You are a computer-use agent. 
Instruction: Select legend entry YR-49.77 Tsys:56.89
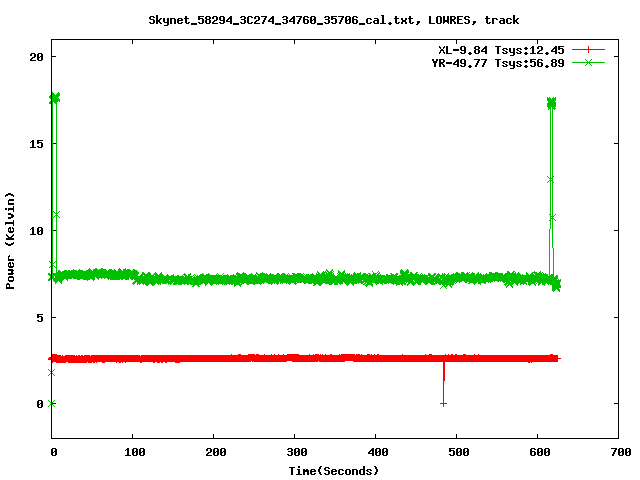[498, 63]
